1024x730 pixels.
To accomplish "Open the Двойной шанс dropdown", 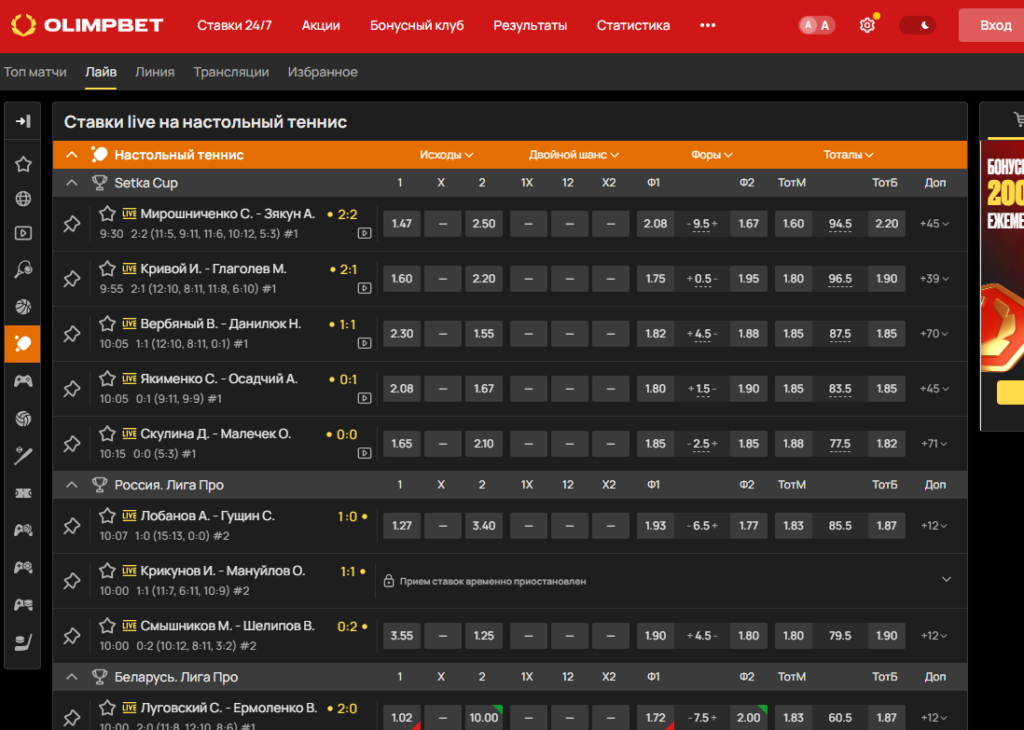I will [x=573, y=155].
